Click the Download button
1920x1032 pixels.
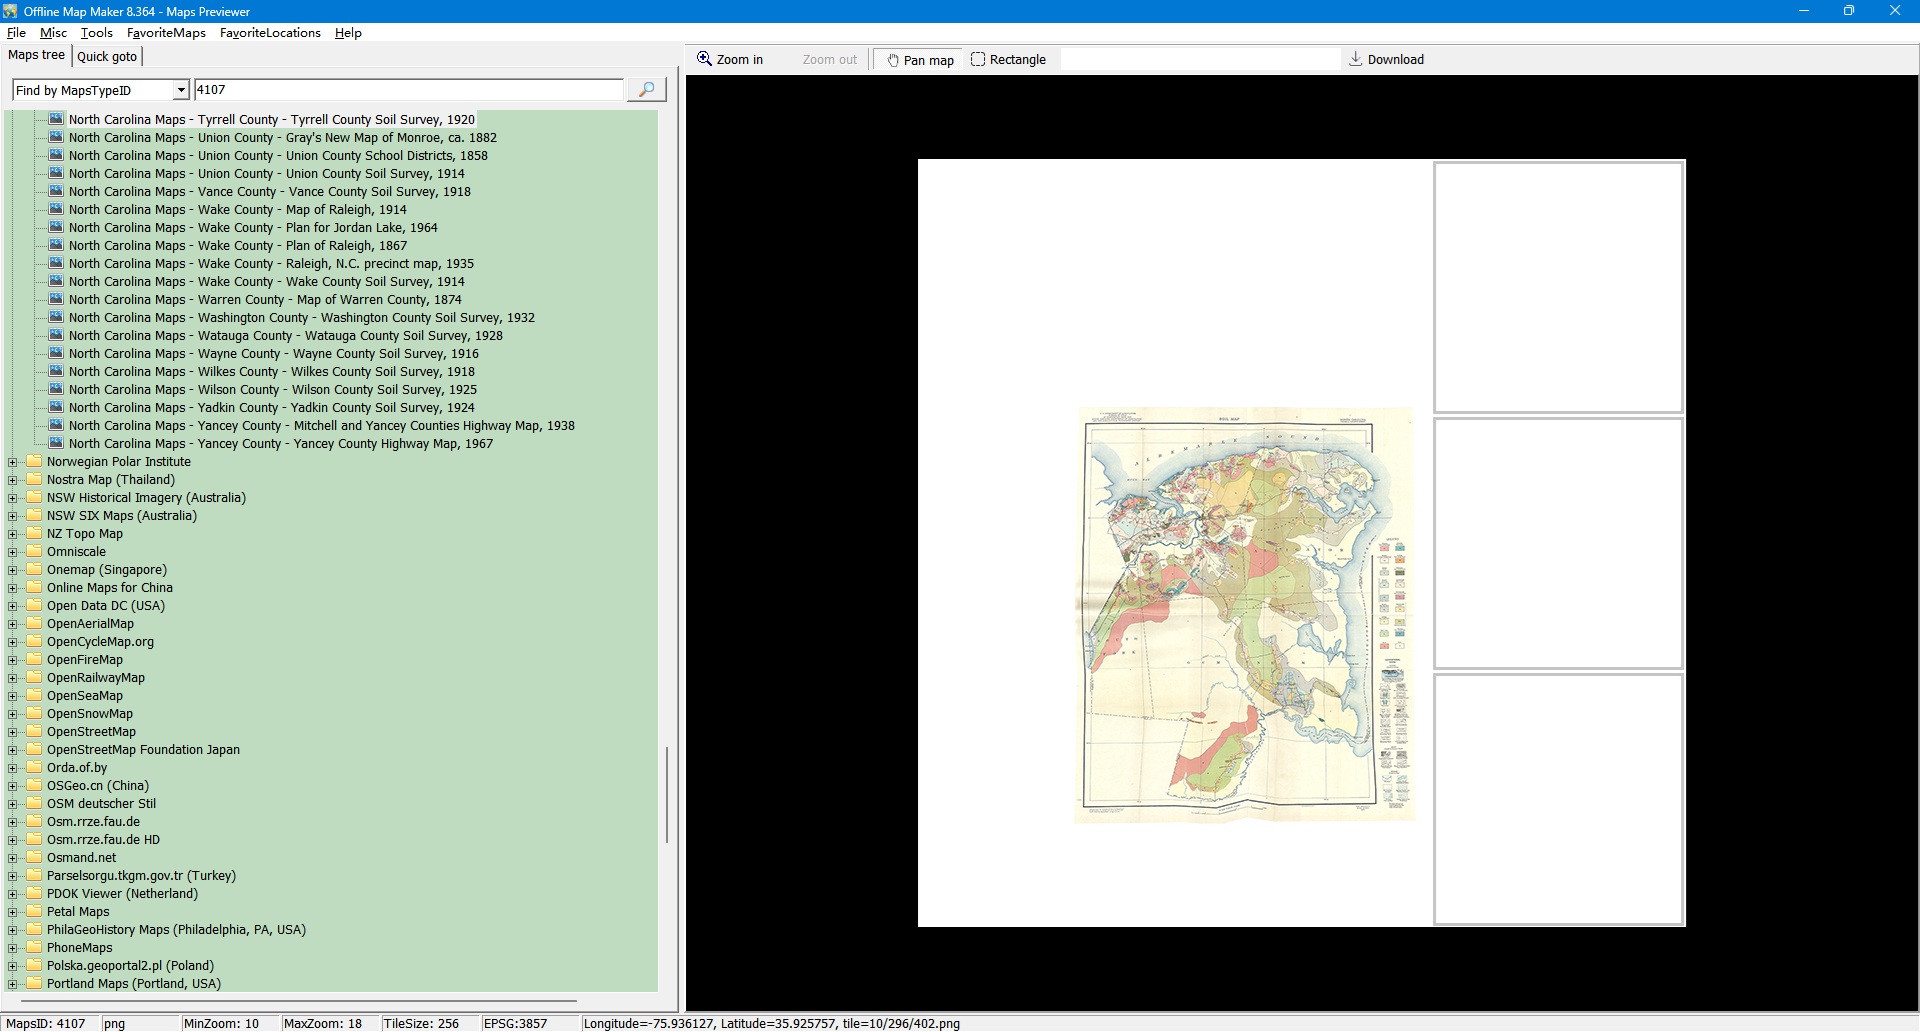1386,60
